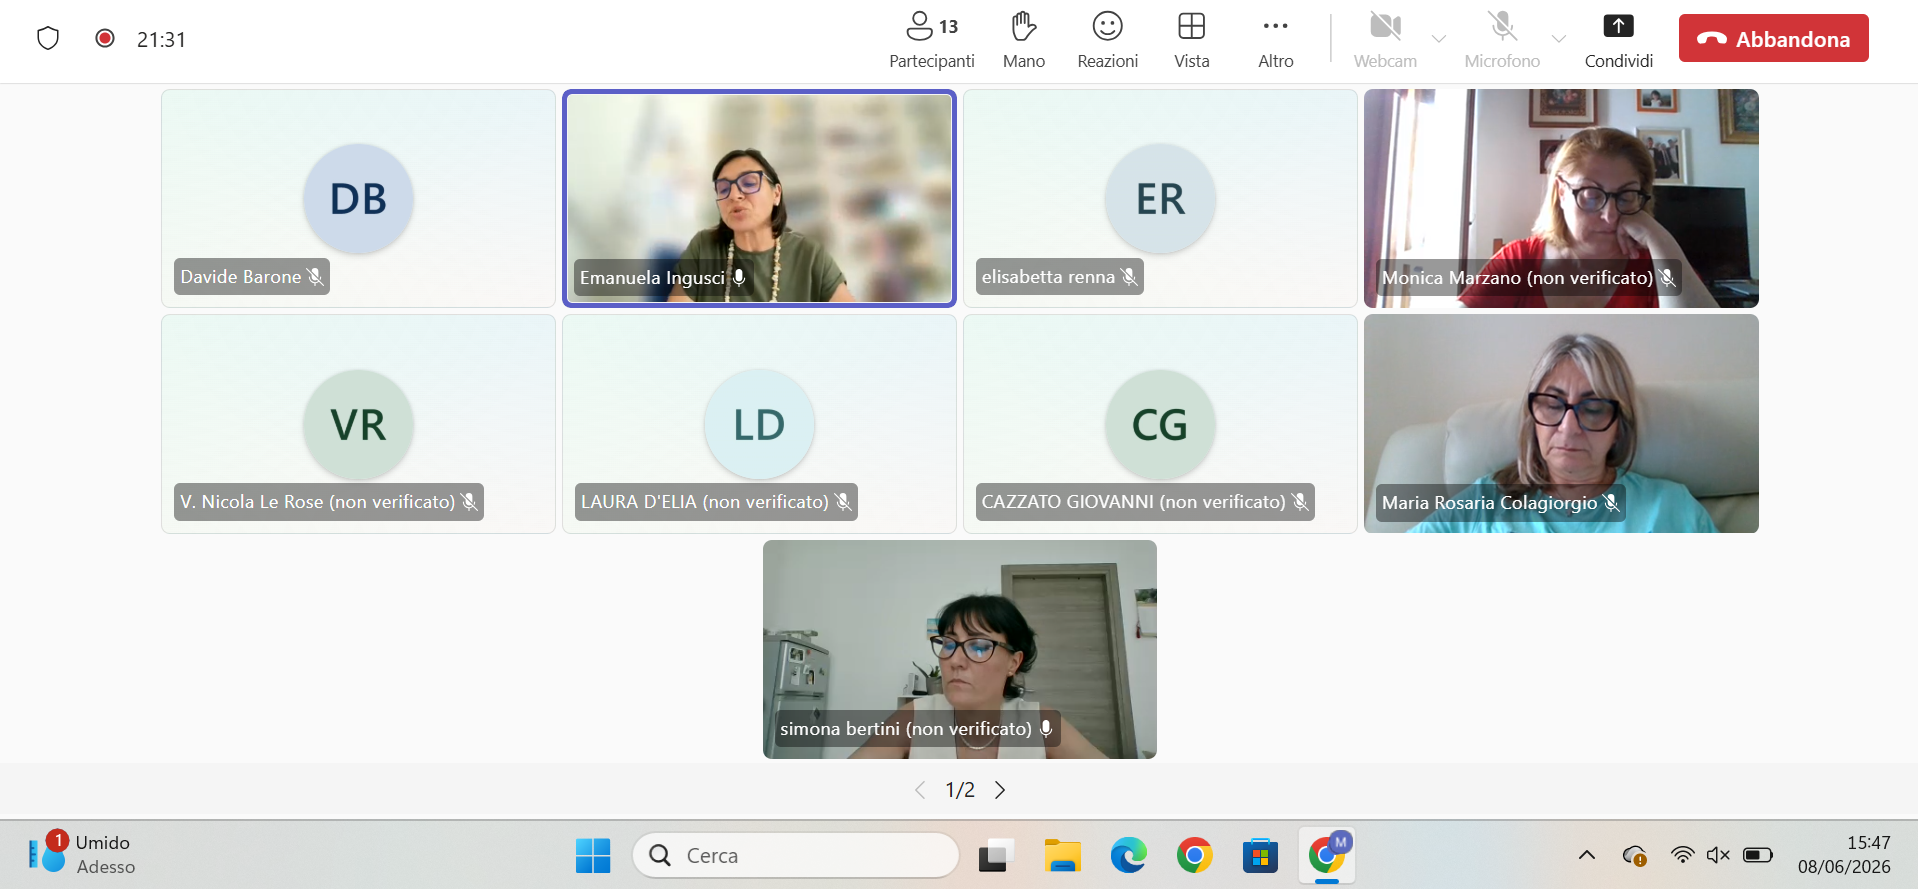Leave the meeting with Abbandona
Screen dimensions: 1918x889
(1773, 39)
